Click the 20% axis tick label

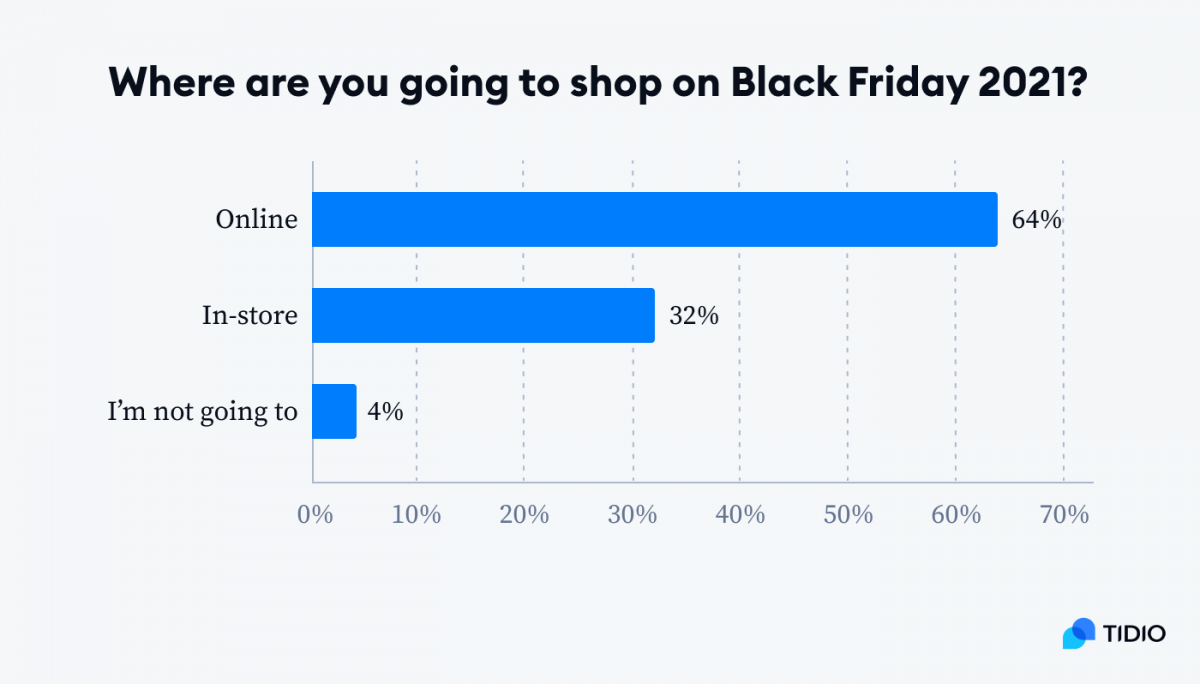point(525,515)
